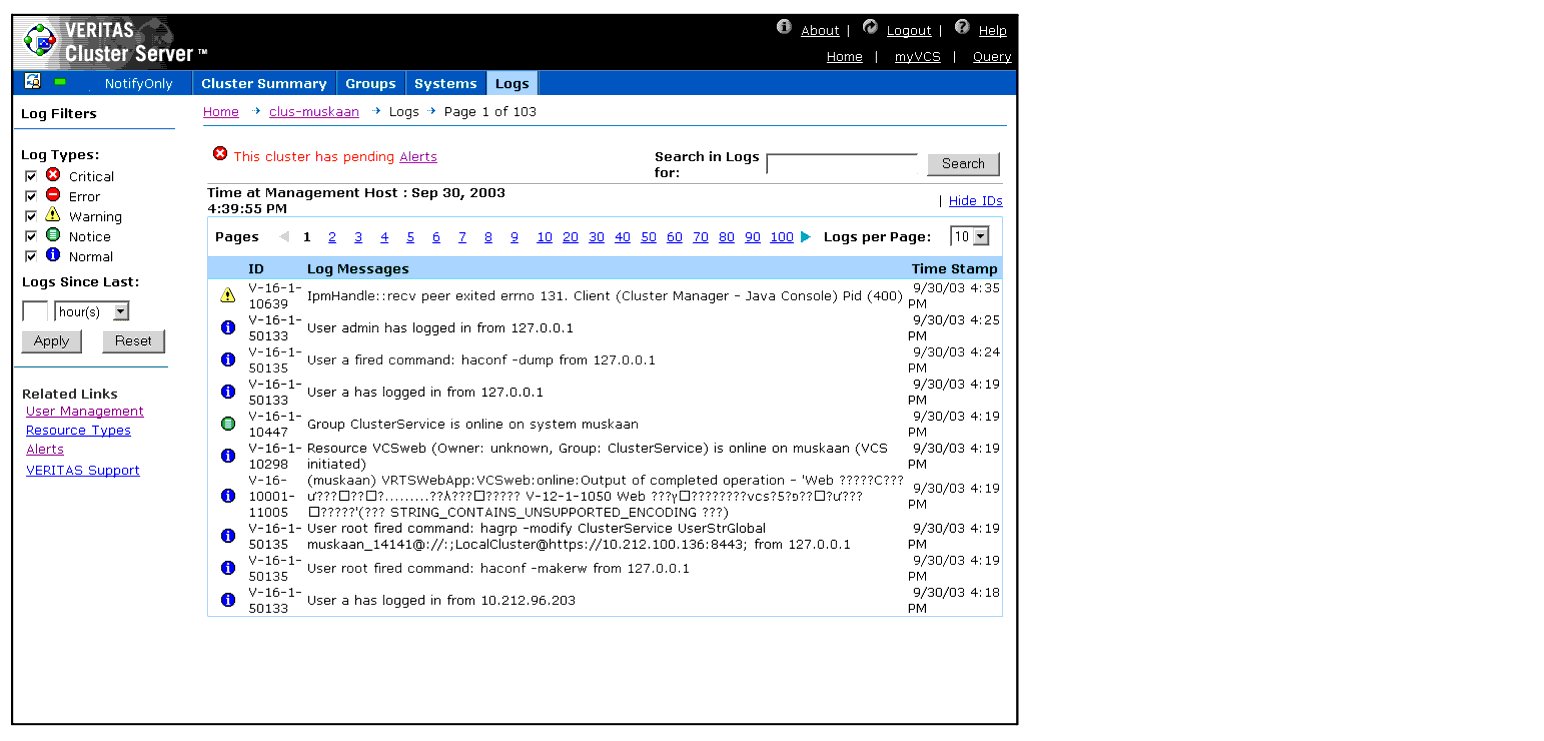Image resolution: width=1544 pixels, height=741 pixels.
Task: Click the About info icon
Action: [x=784, y=27]
